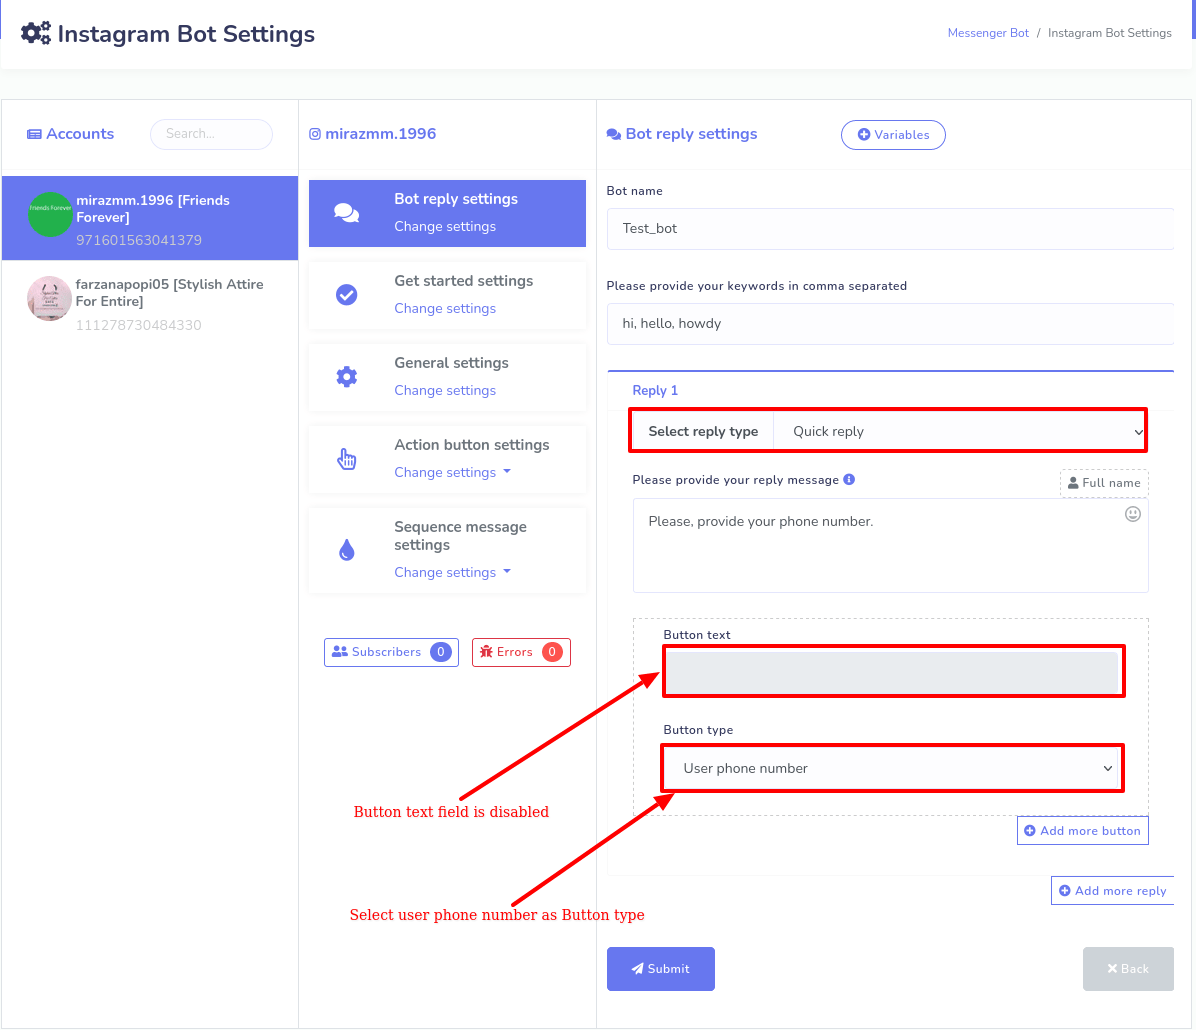
Task: Focus the accounts Search field
Action: 211,134
